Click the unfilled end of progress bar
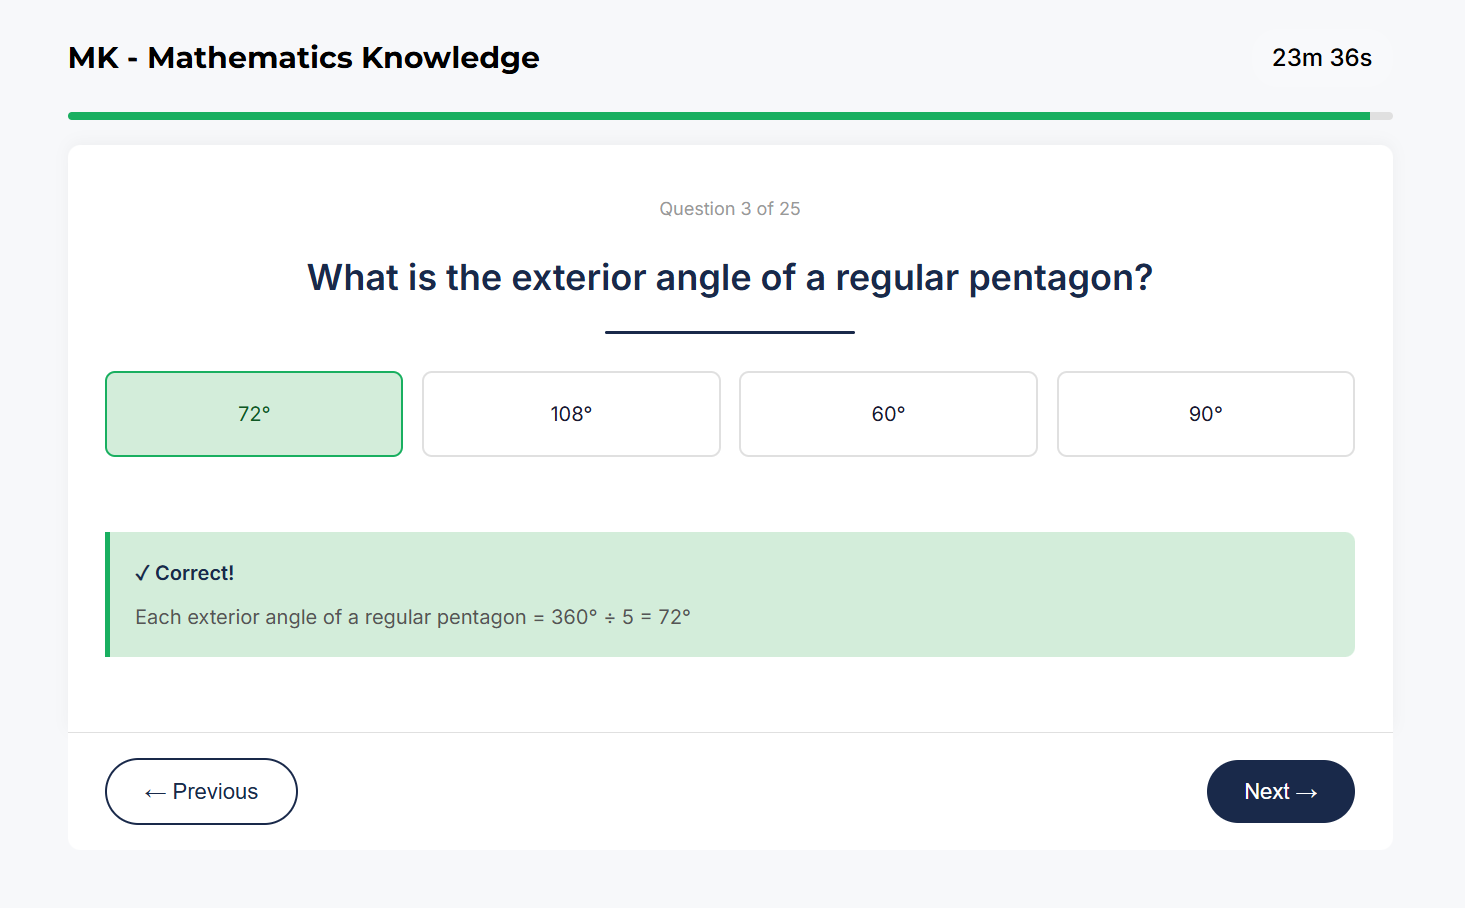The image size is (1465, 908). (x=1380, y=115)
